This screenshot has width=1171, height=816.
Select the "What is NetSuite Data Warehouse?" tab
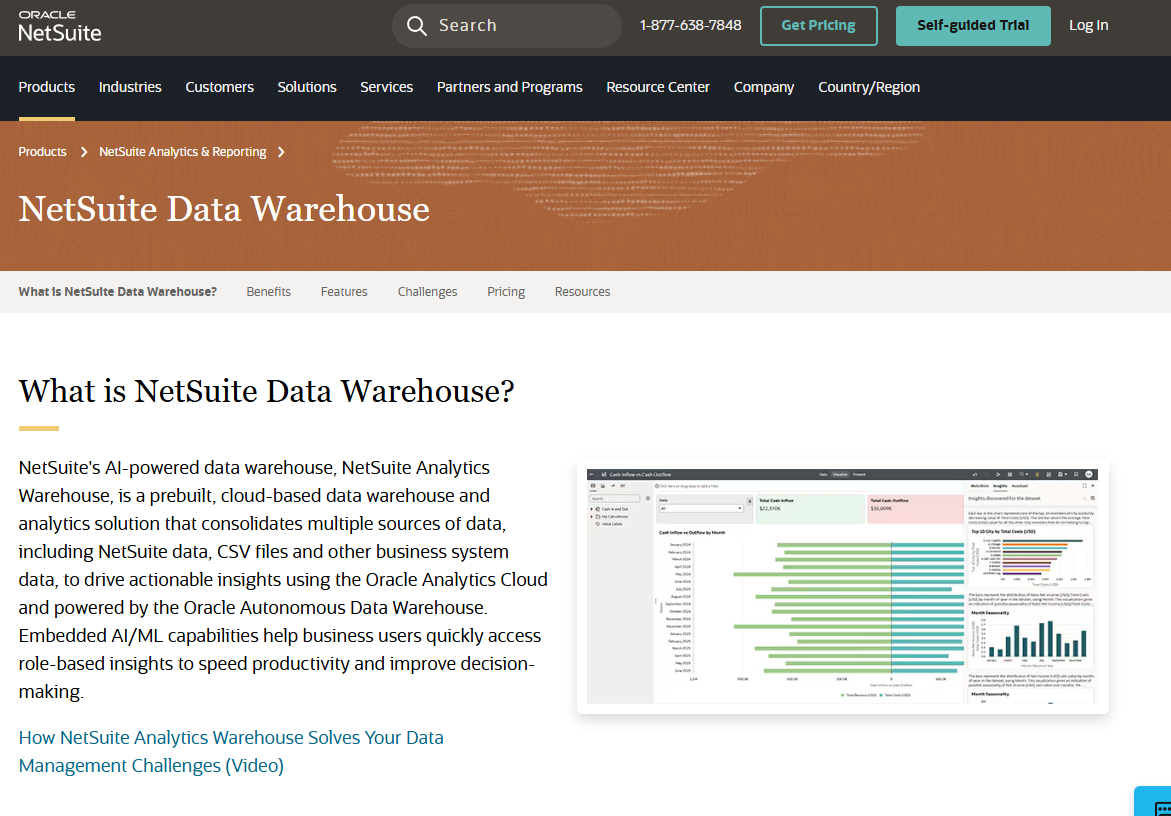pos(118,292)
